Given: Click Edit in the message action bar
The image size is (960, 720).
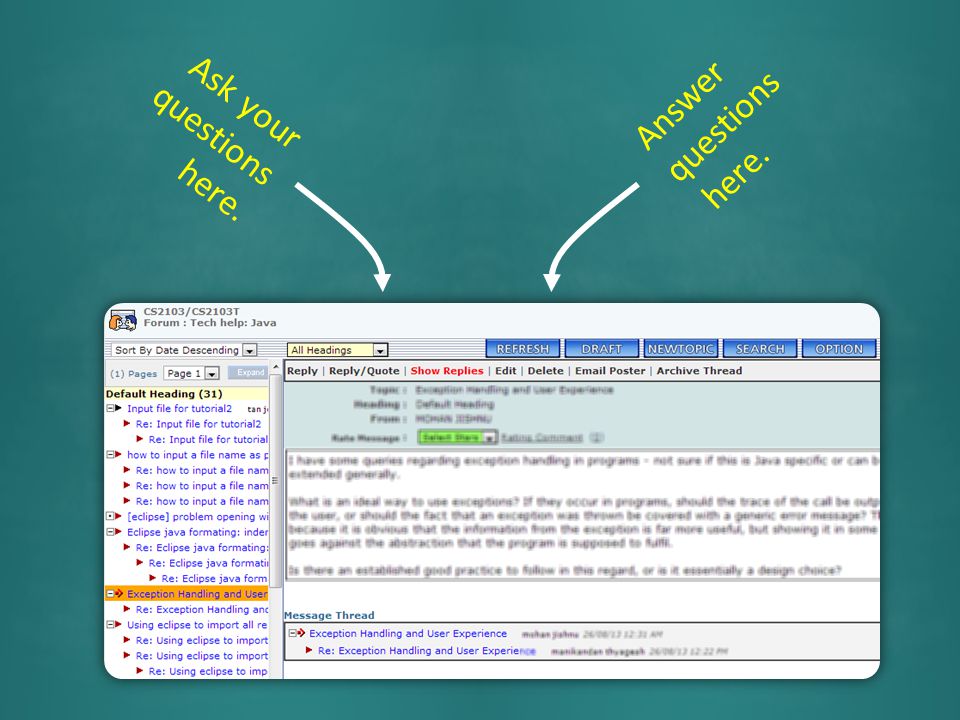Looking at the screenshot, I should pos(505,371).
